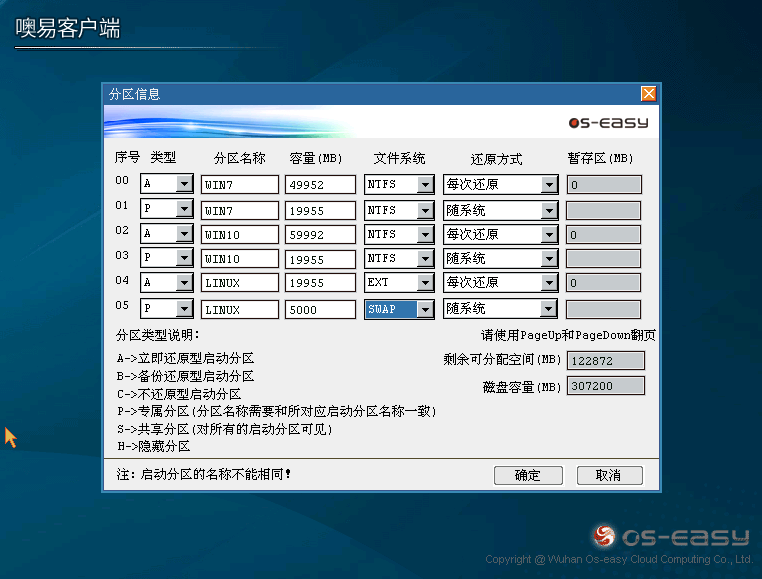Click WIN10 partition name field in row 02

tap(240, 234)
